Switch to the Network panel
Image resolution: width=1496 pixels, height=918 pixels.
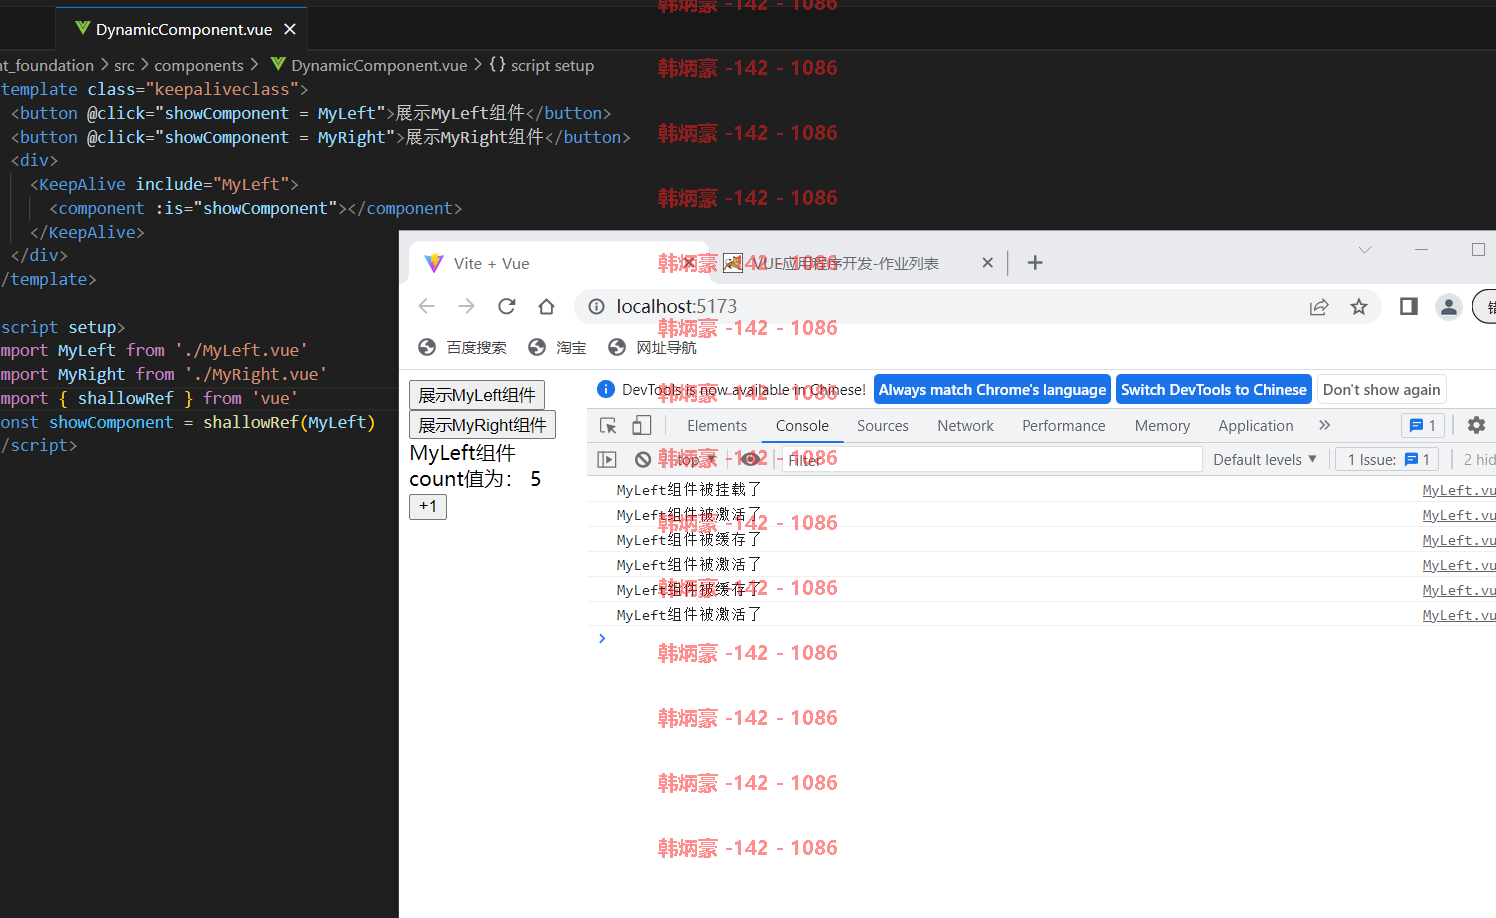click(965, 425)
